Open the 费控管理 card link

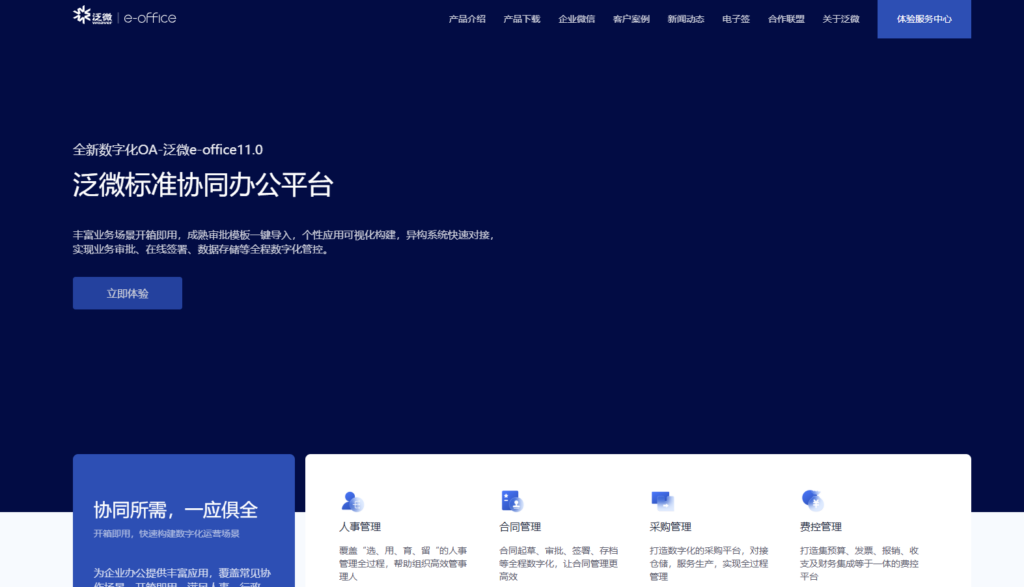coord(820,526)
